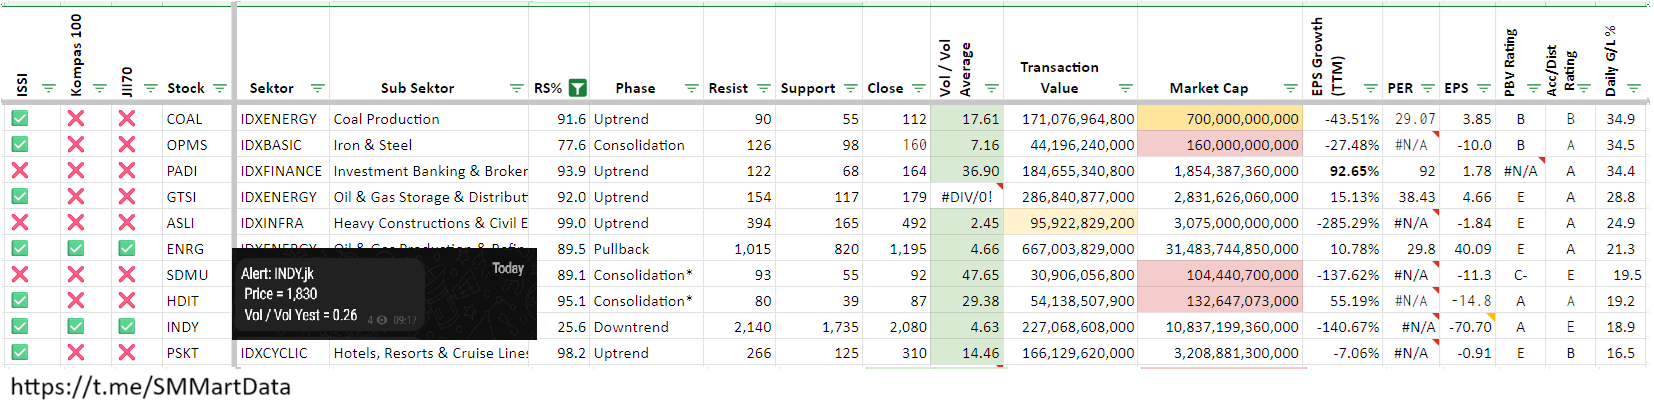Click the green ISSI check for COAL
This screenshot has width=1654, height=409.
(20, 119)
